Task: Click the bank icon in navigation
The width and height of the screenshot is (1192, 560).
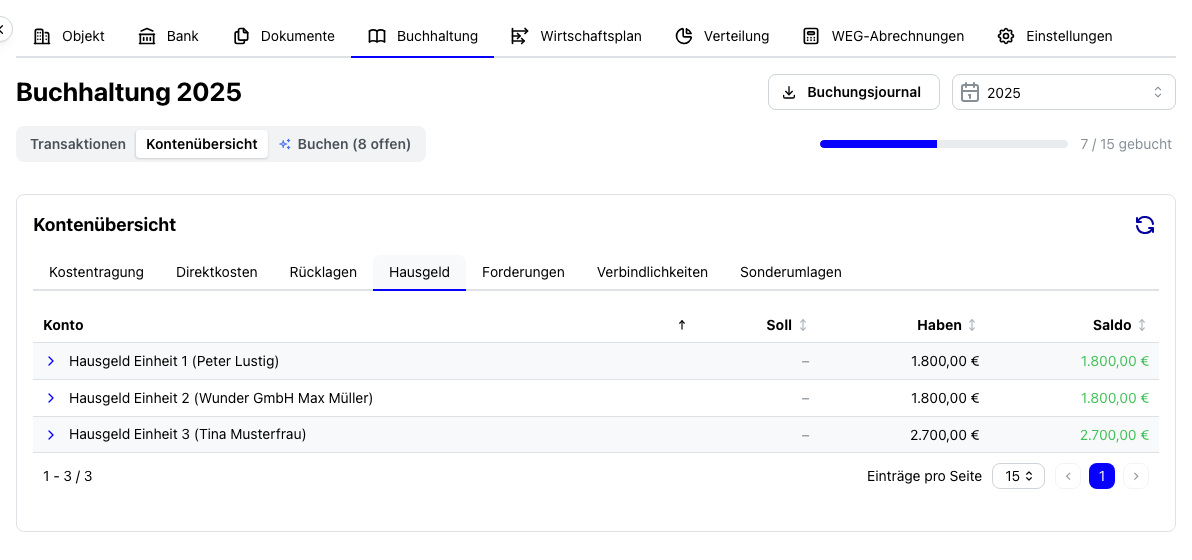Action: point(147,36)
